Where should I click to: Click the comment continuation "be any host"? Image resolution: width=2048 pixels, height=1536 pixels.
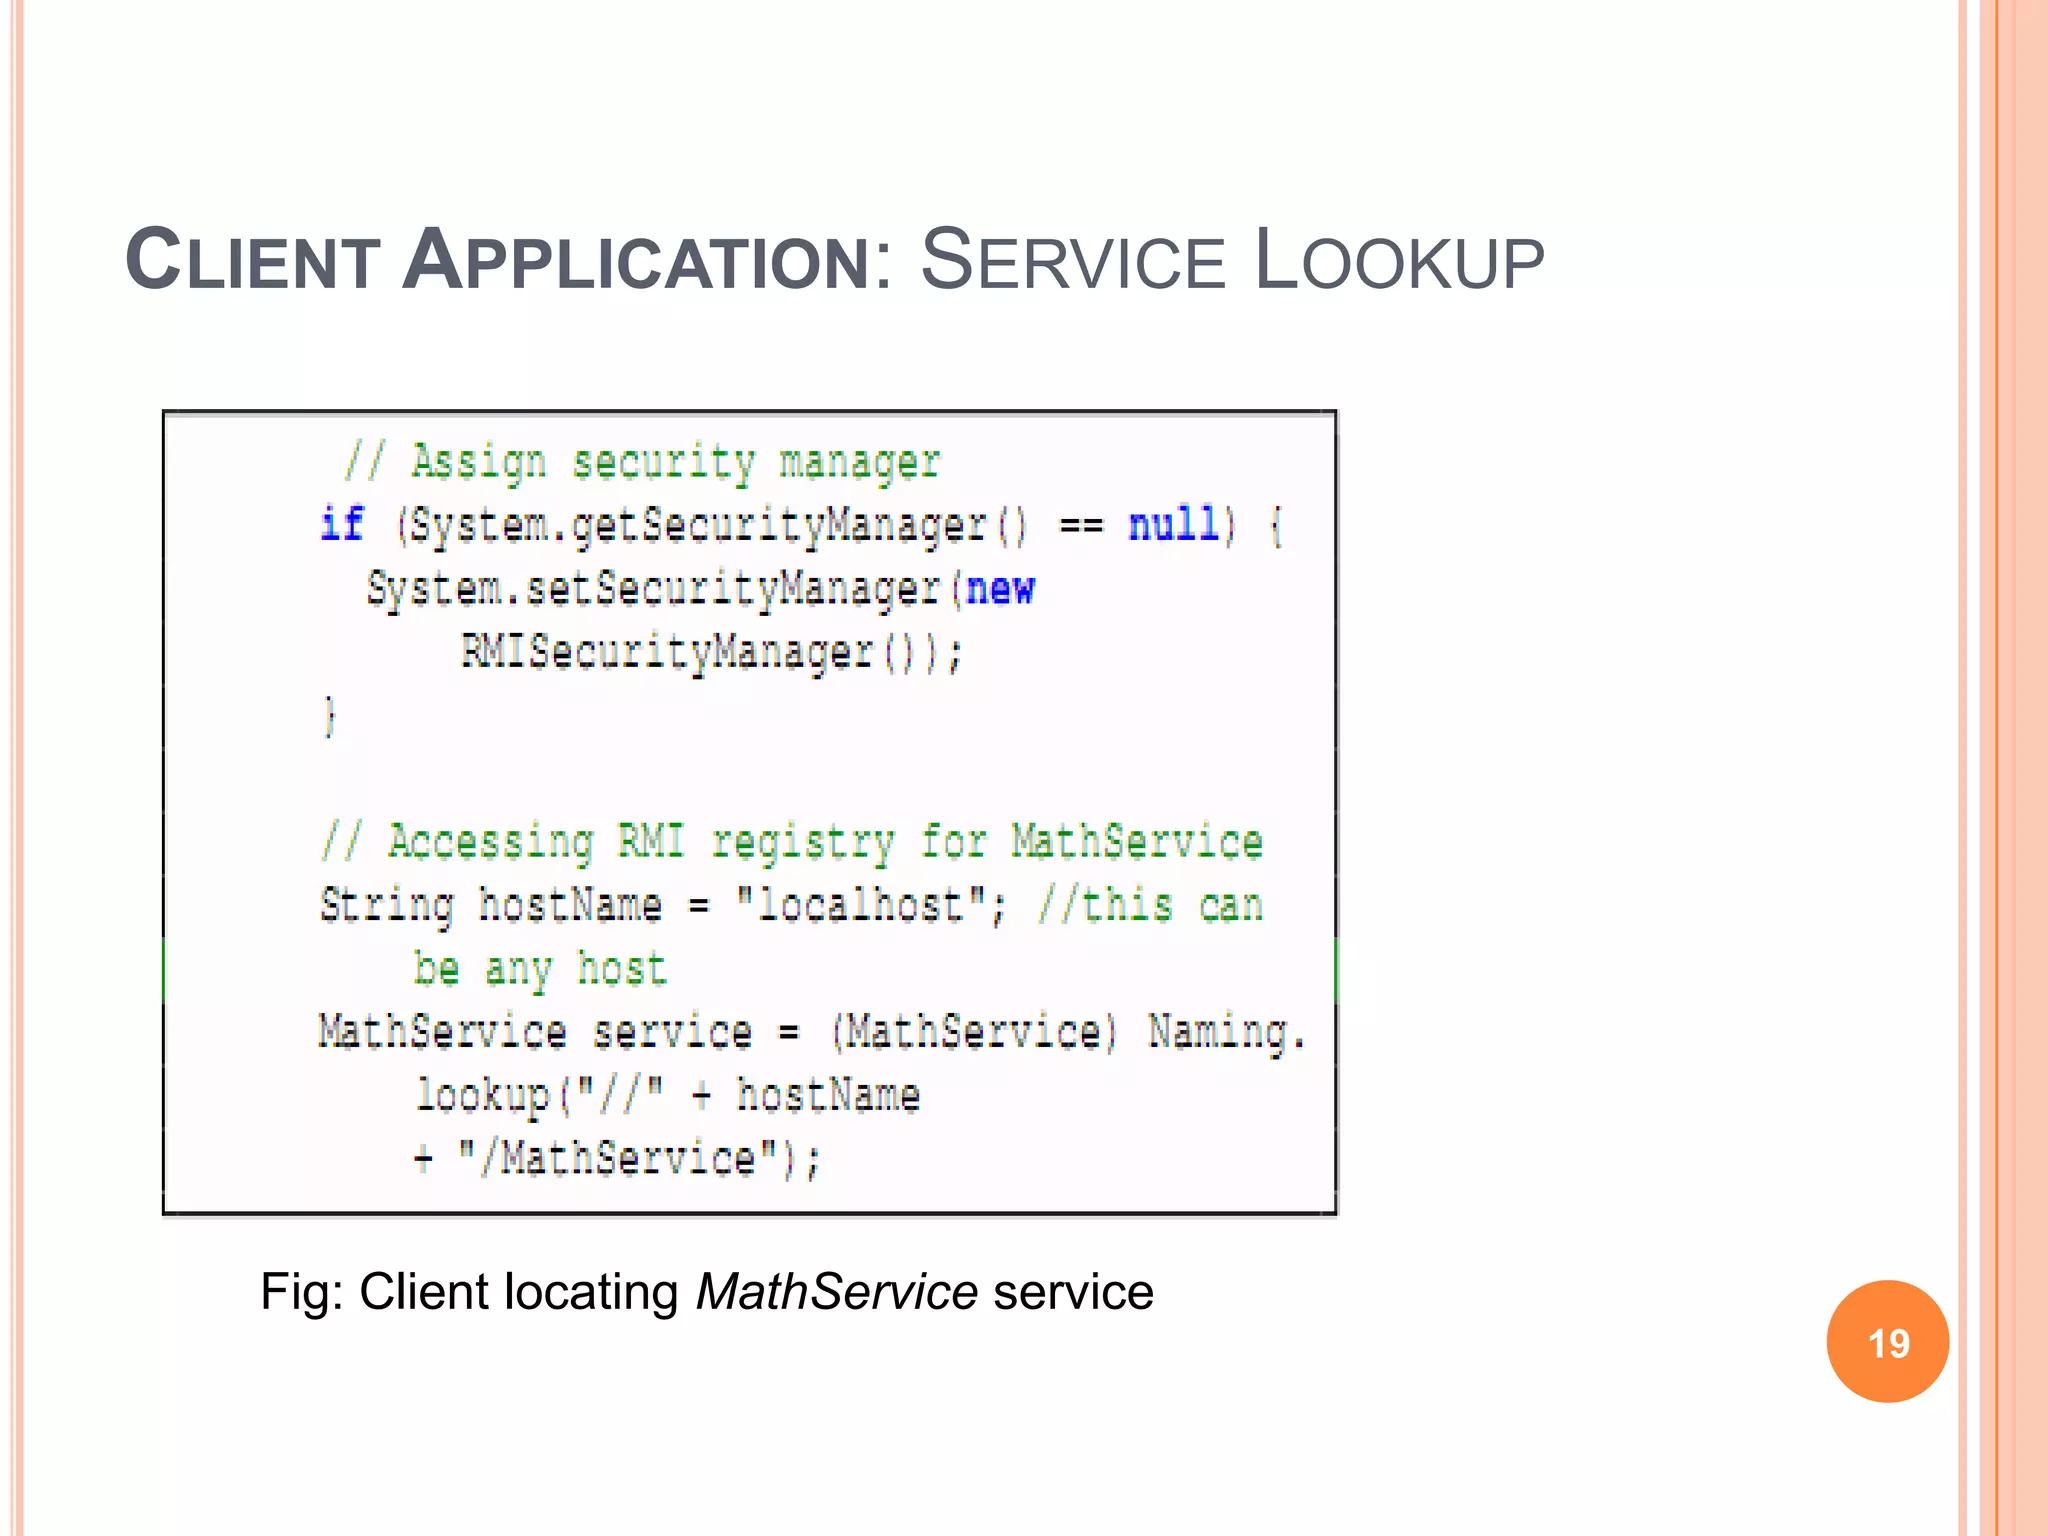tap(540, 969)
